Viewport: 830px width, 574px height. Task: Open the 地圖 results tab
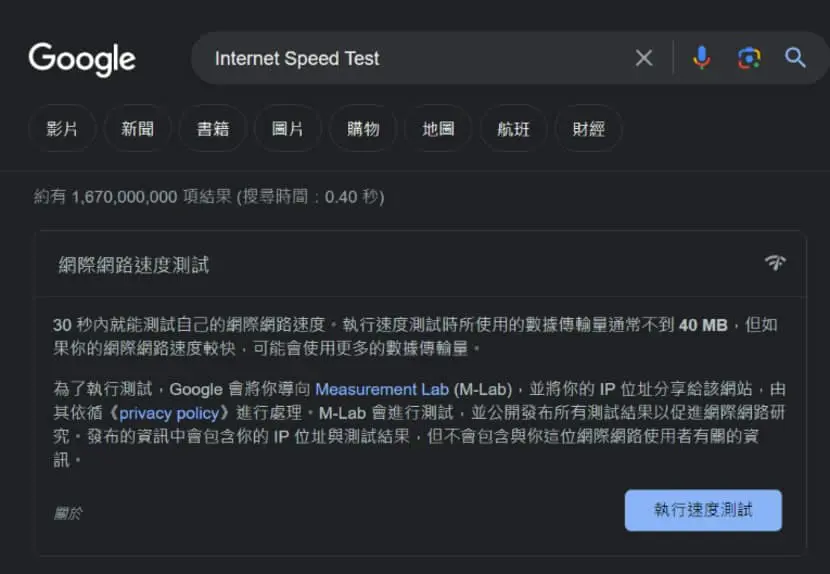438,129
